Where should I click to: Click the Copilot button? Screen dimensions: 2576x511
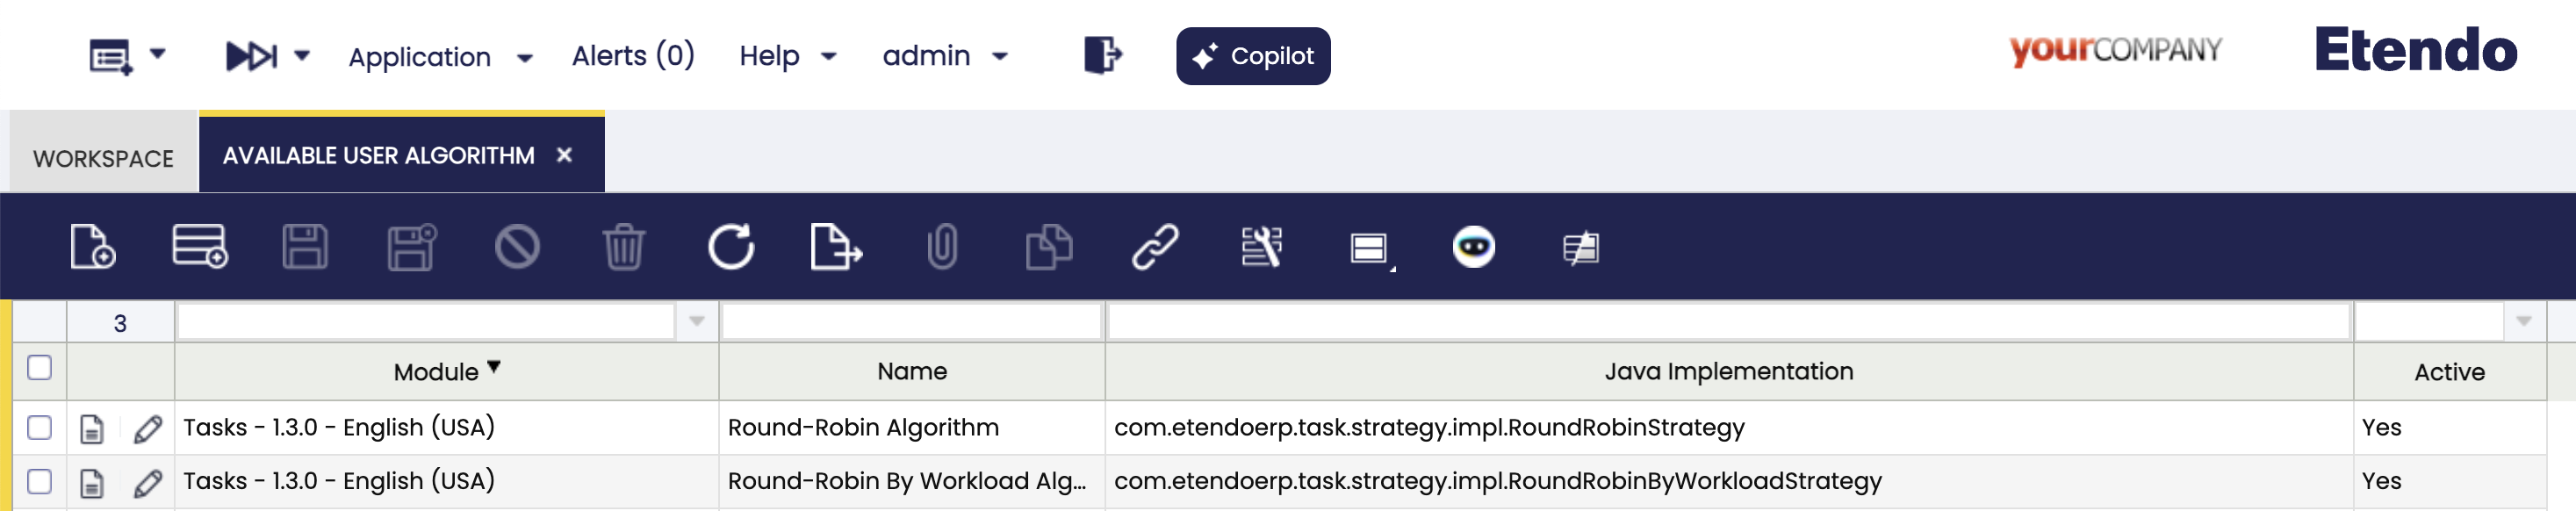click(x=1253, y=56)
